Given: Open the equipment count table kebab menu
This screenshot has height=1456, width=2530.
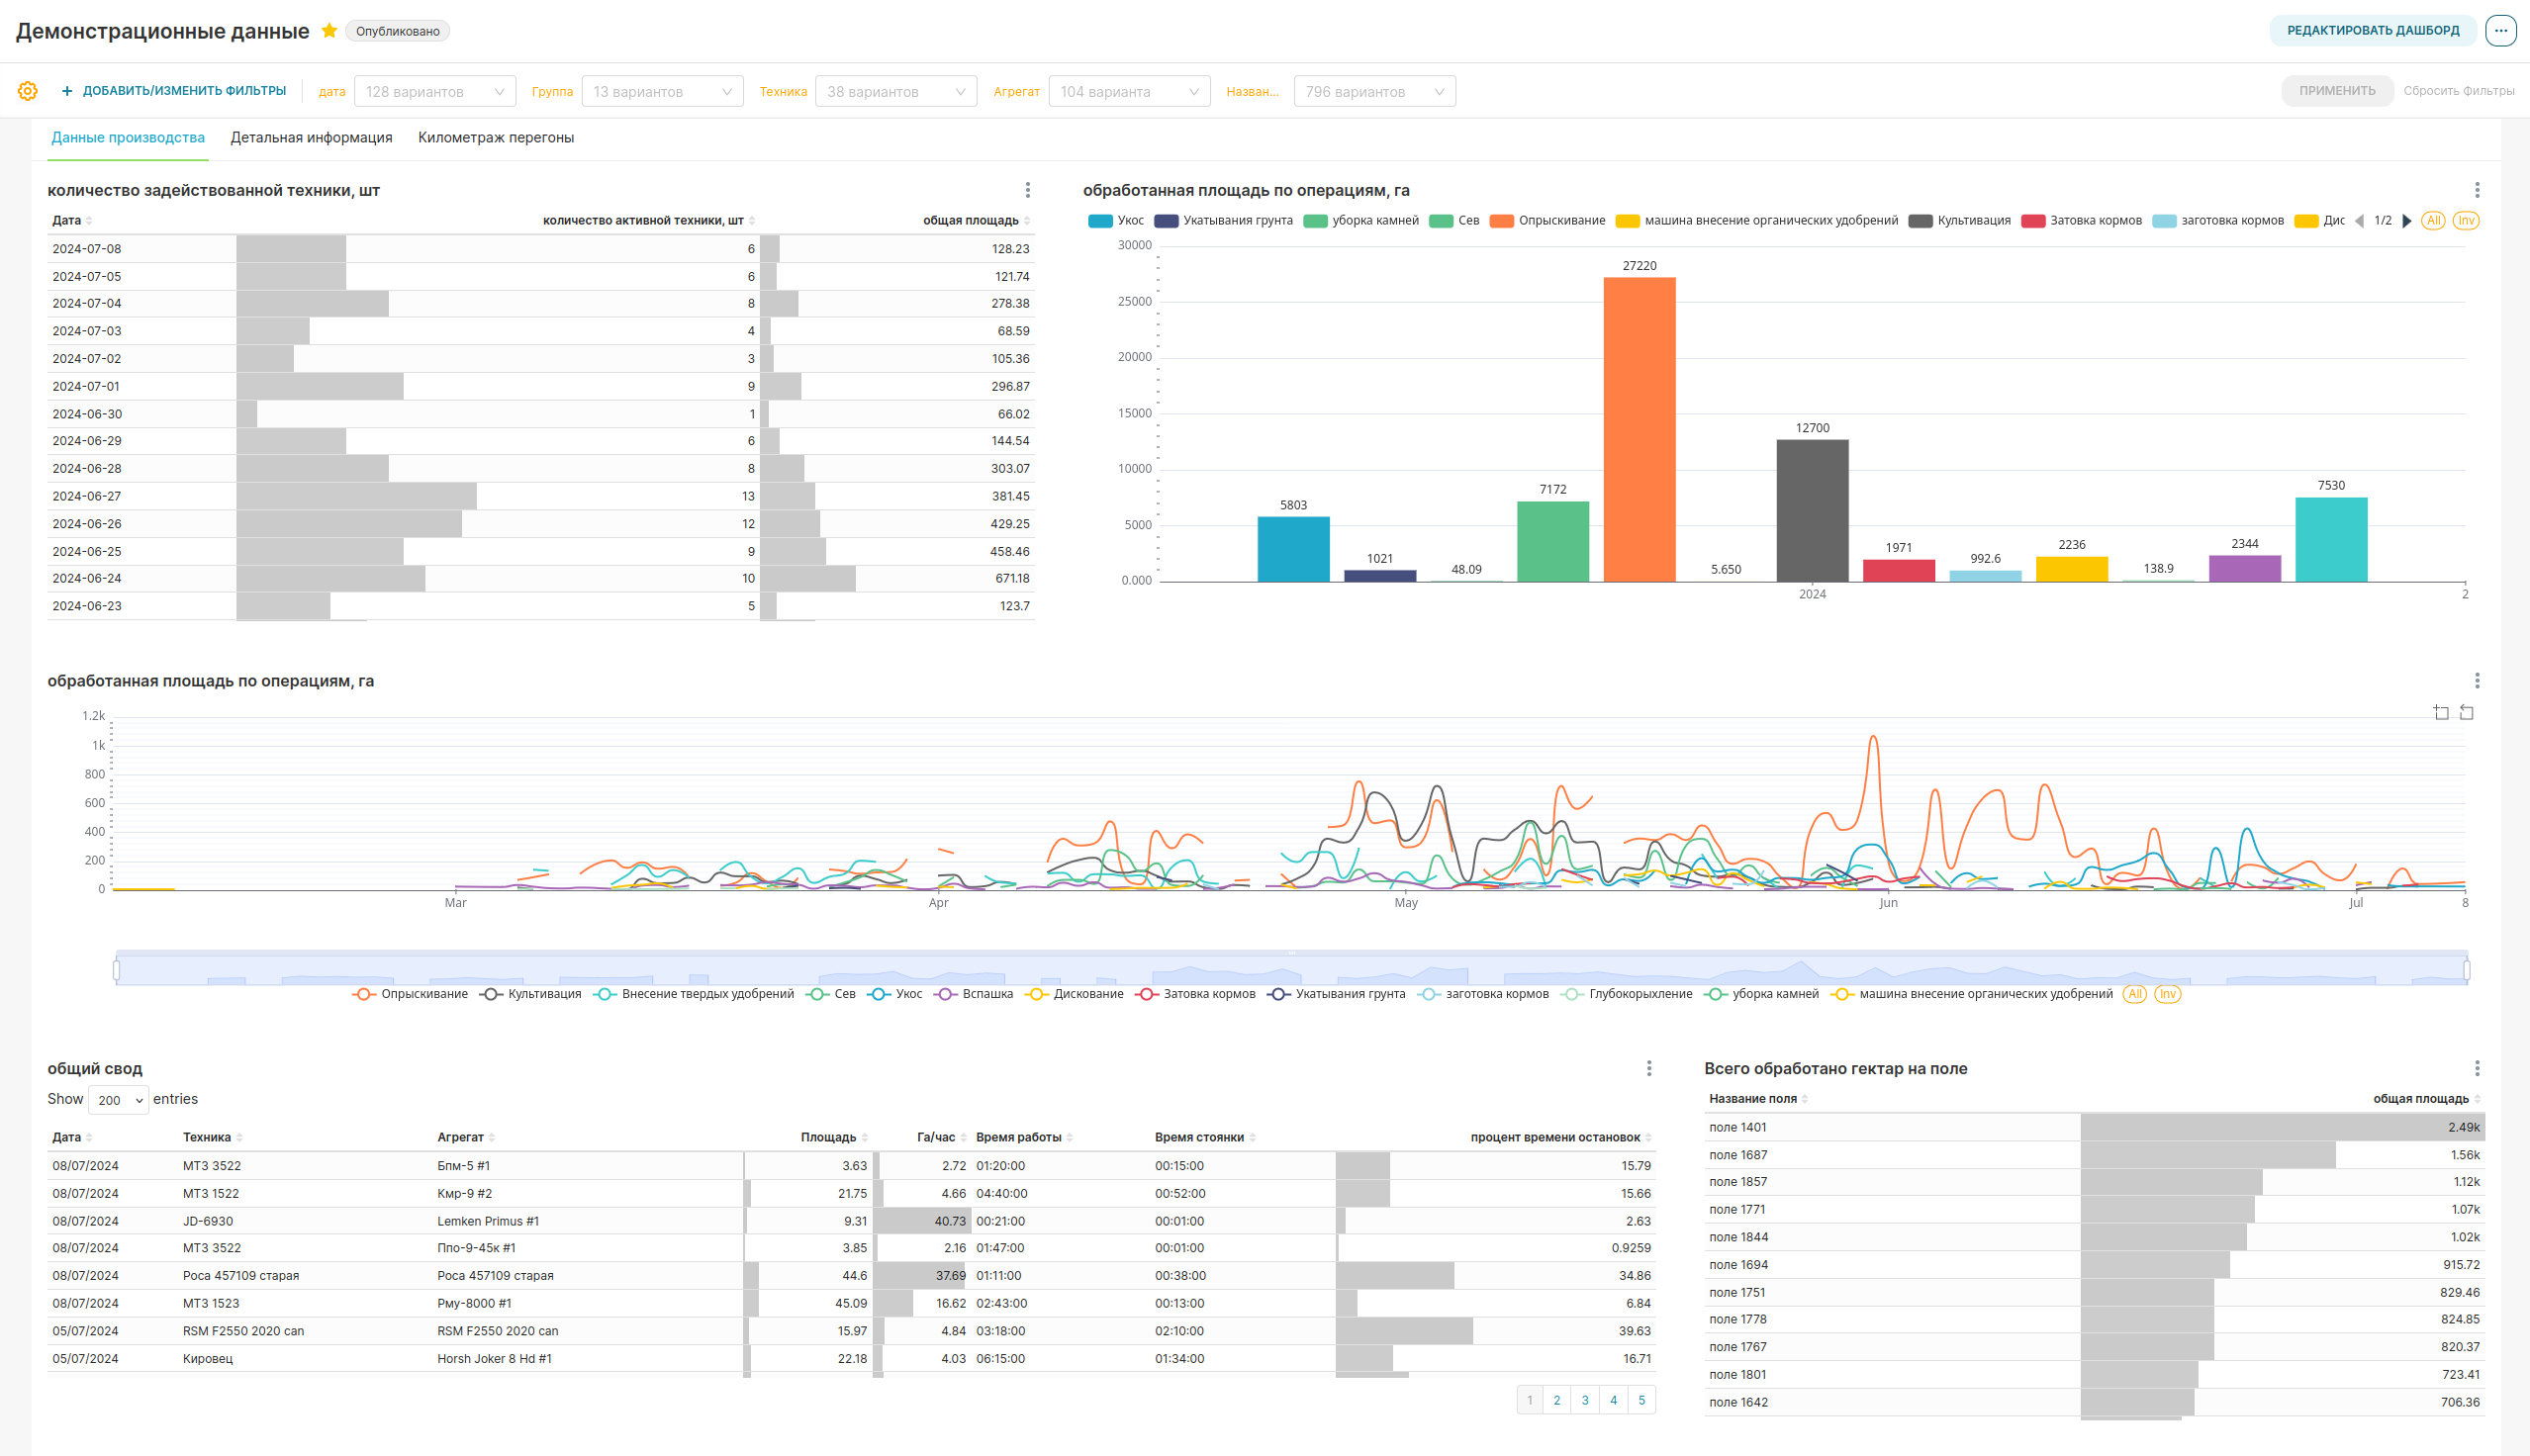Looking at the screenshot, I should [1027, 190].
